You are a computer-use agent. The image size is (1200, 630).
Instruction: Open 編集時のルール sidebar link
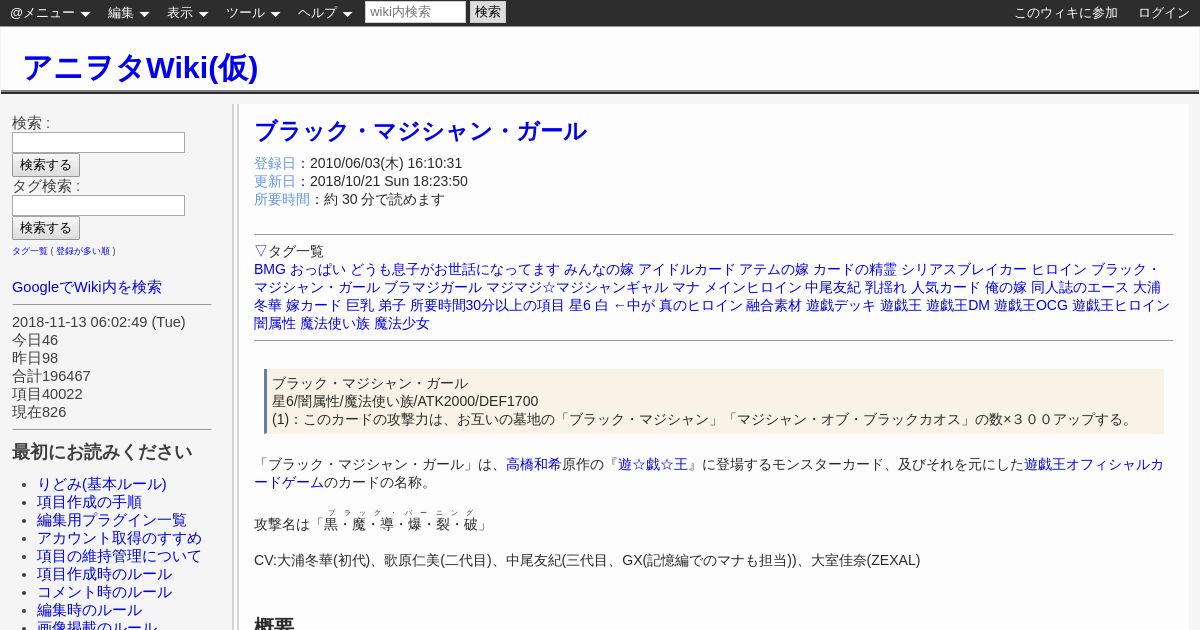click(x=89, y=610)
